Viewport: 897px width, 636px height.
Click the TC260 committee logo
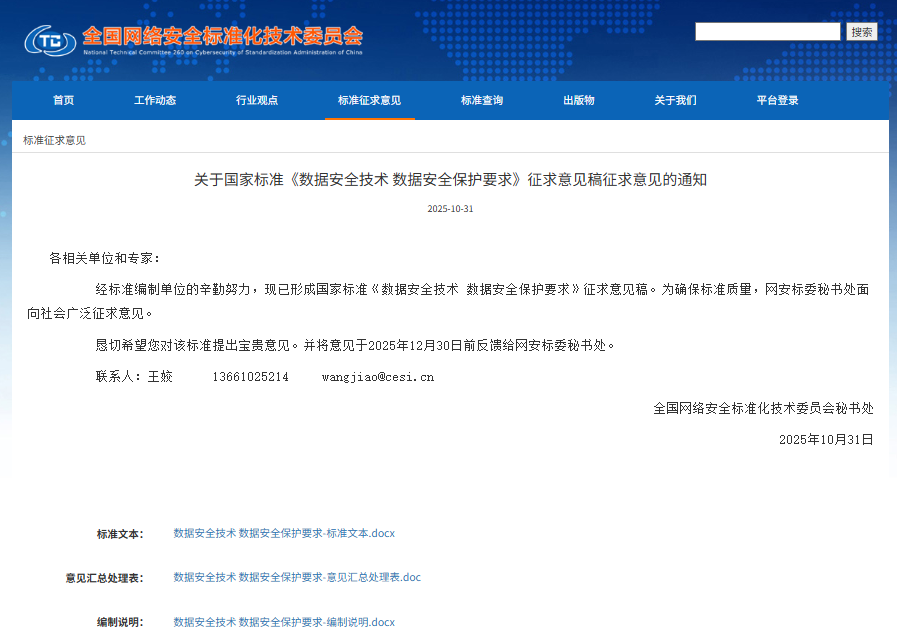(x=48, y=41)
